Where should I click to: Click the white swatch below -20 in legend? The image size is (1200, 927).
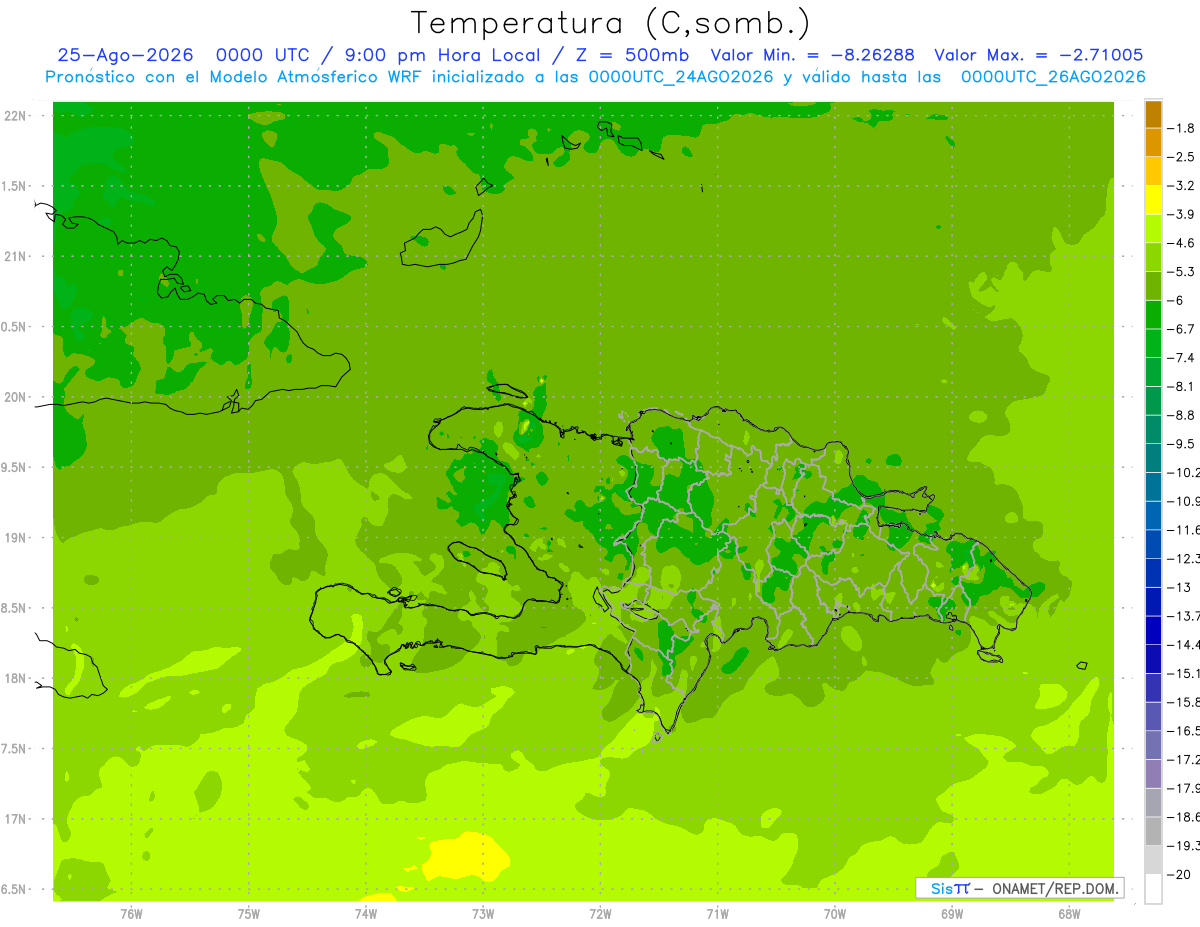(x=1153, y=889)
